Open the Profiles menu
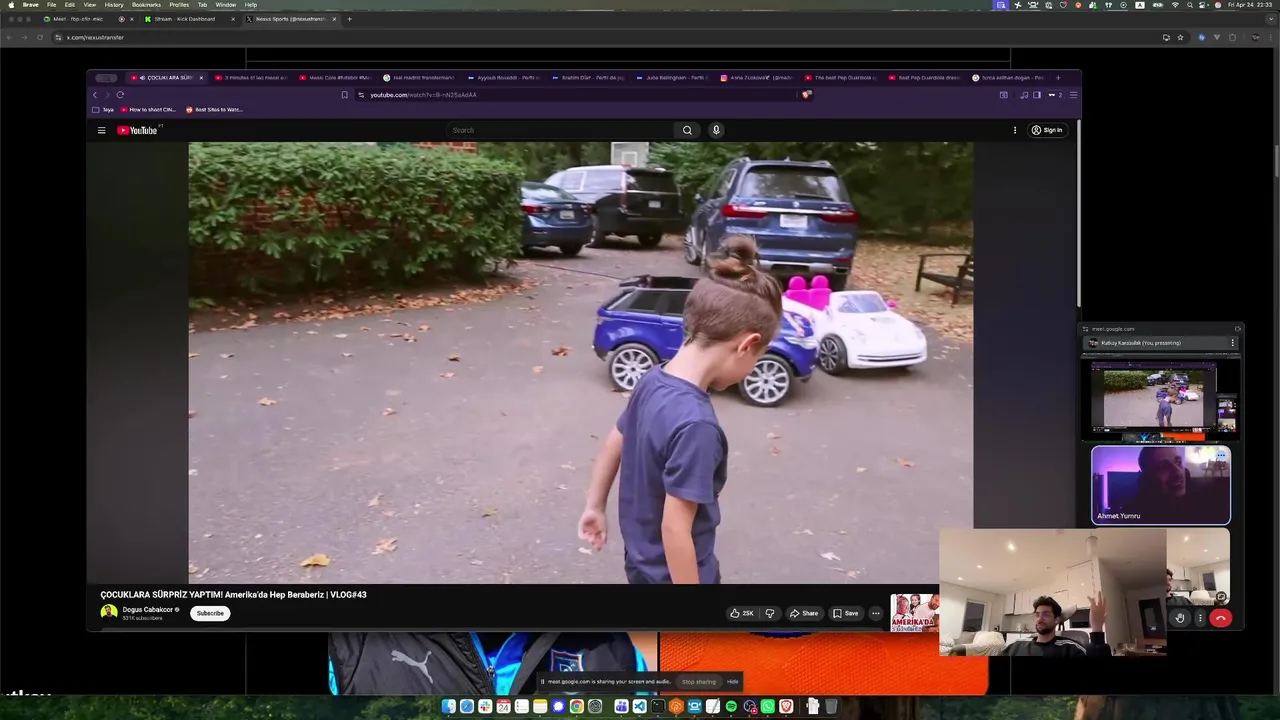 (179, 4)
